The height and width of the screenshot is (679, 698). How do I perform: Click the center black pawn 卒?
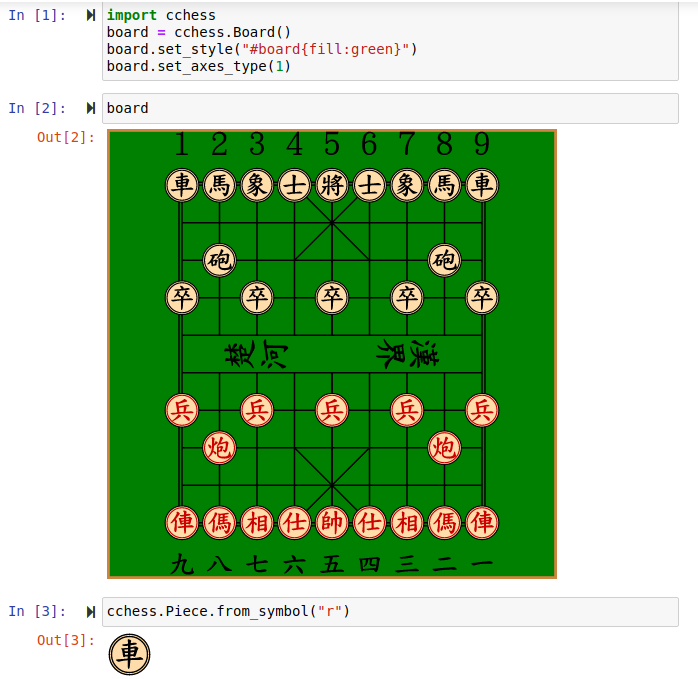332,297
